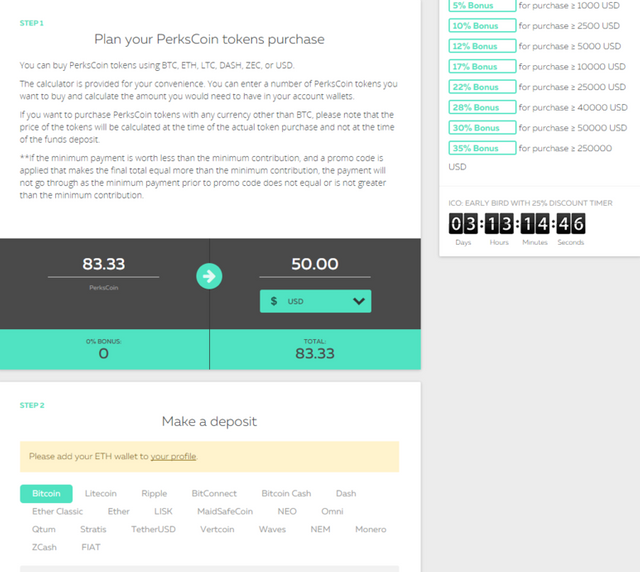Open the FIAT deposit tab
Image resolution: width=640 pixels, height=572 pixels.
pos(91,548)
